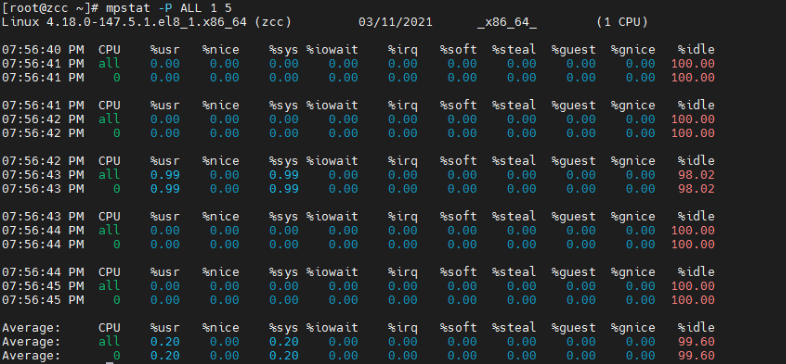This screenshot has height=364, width=786.
Task: Click 100.00 in the 07:56:41 PM all row
Action: [x=693, y=64]
